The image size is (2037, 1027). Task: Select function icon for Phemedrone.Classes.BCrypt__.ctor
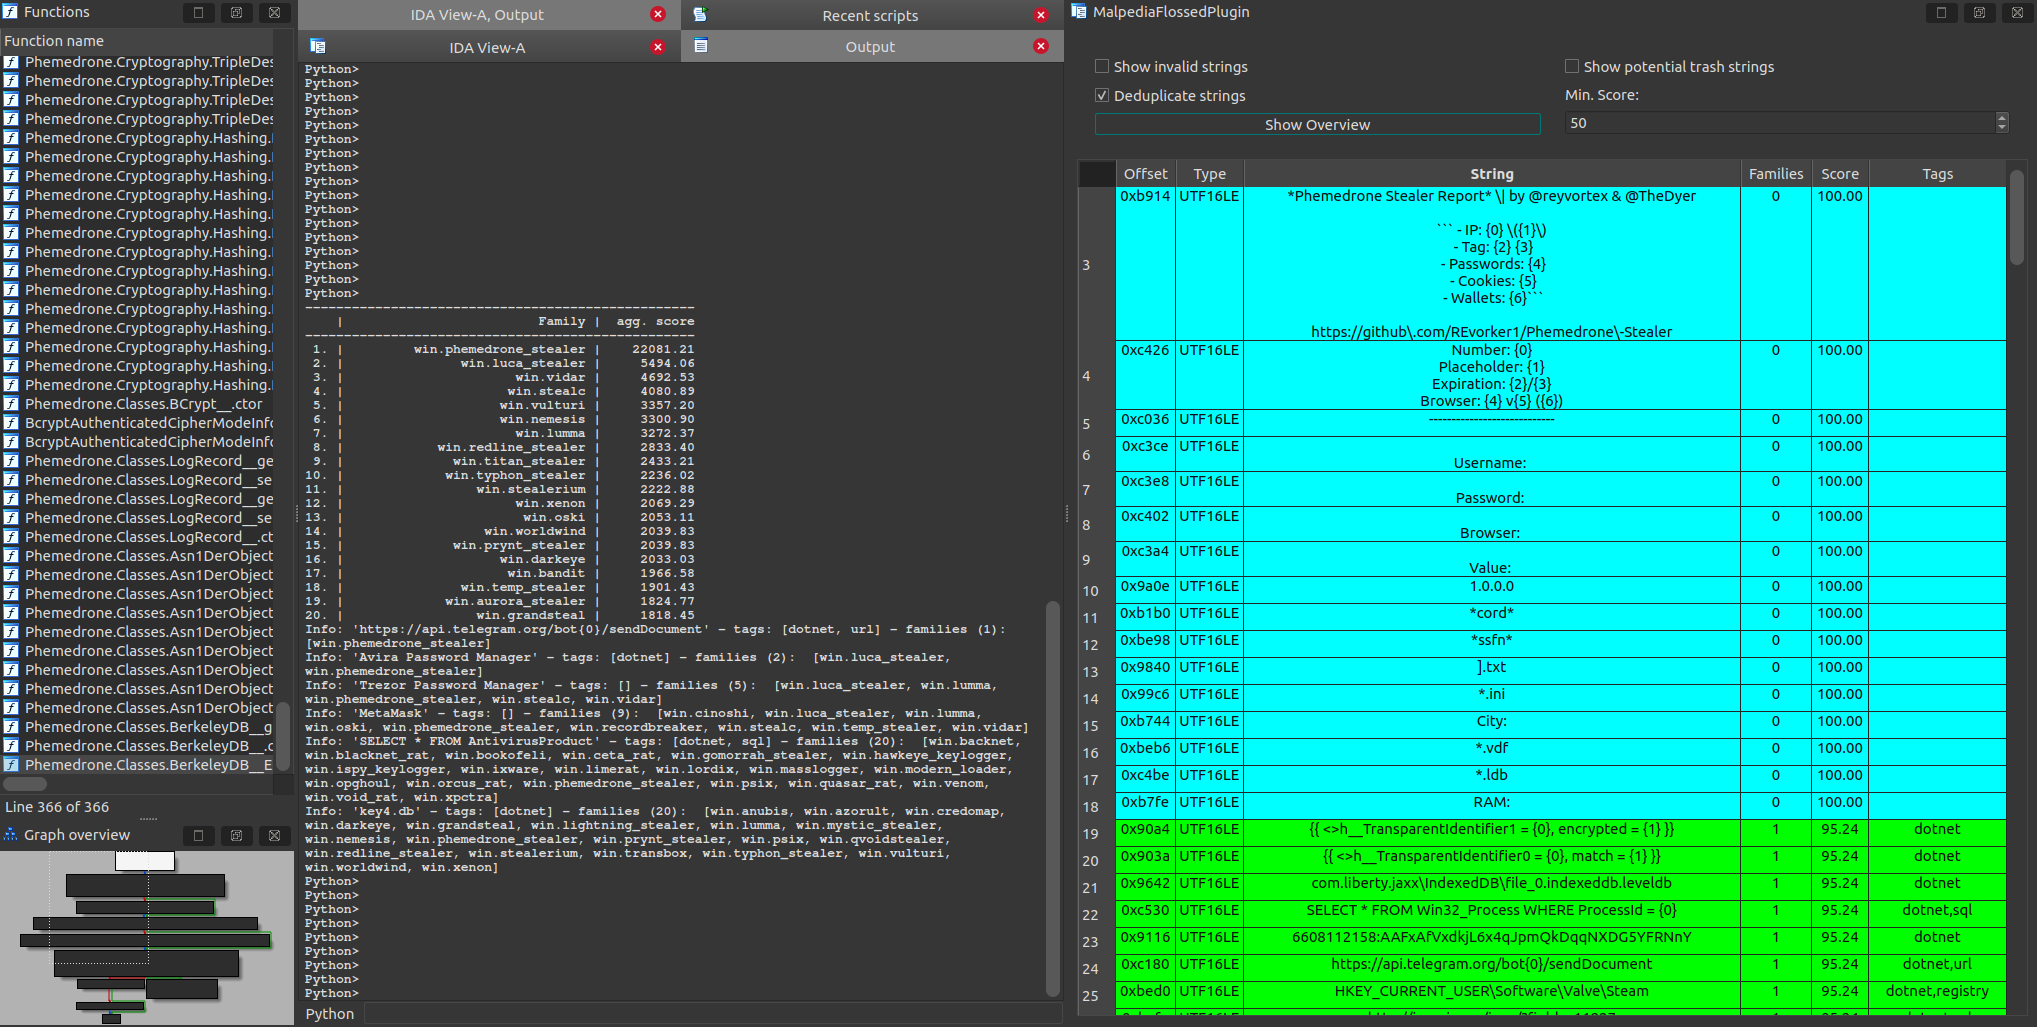point(11,404)
